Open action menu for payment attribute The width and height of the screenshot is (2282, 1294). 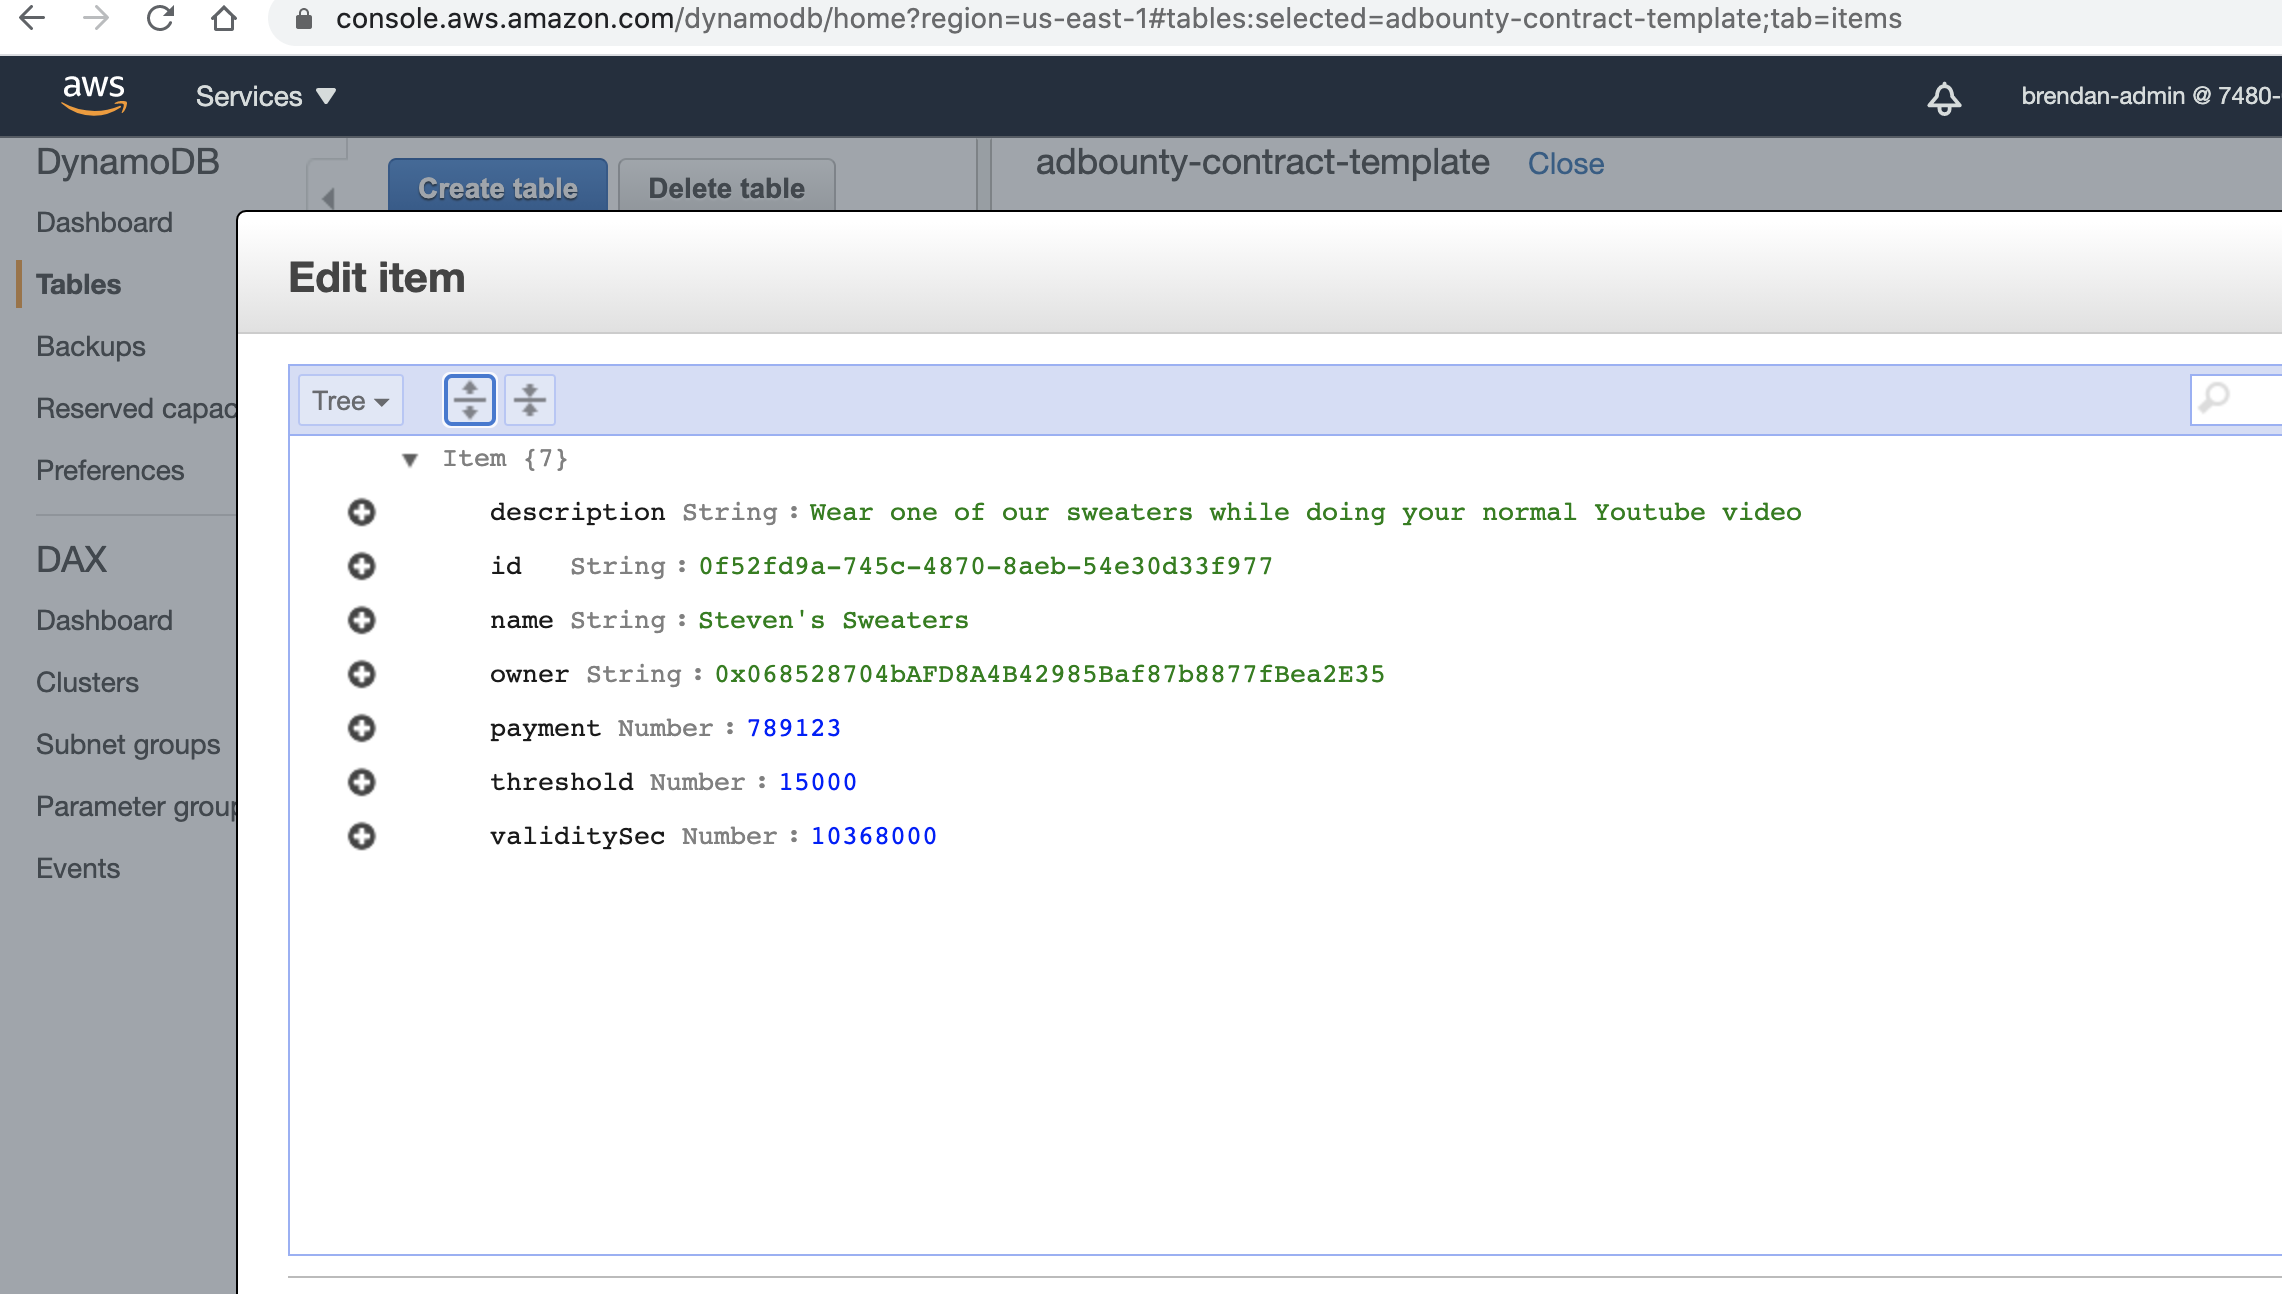361,728
